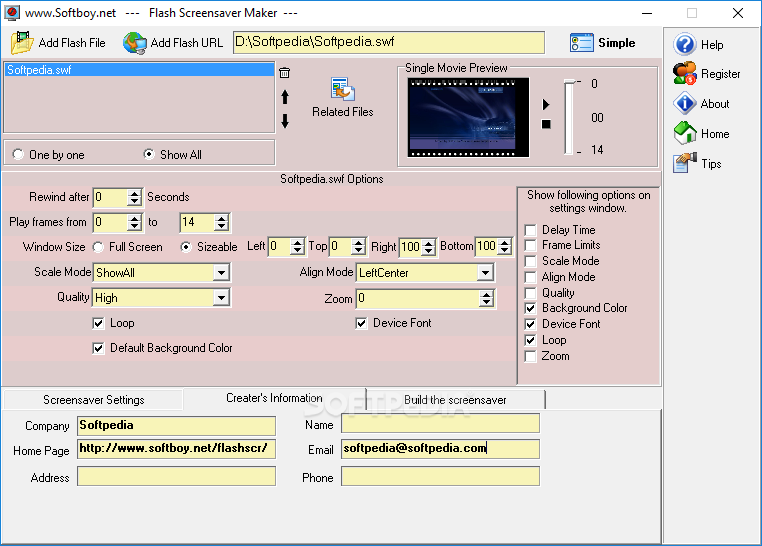Click the movie preview thumbnail
This screenshot has height=546, width=762.
[468, 118]
